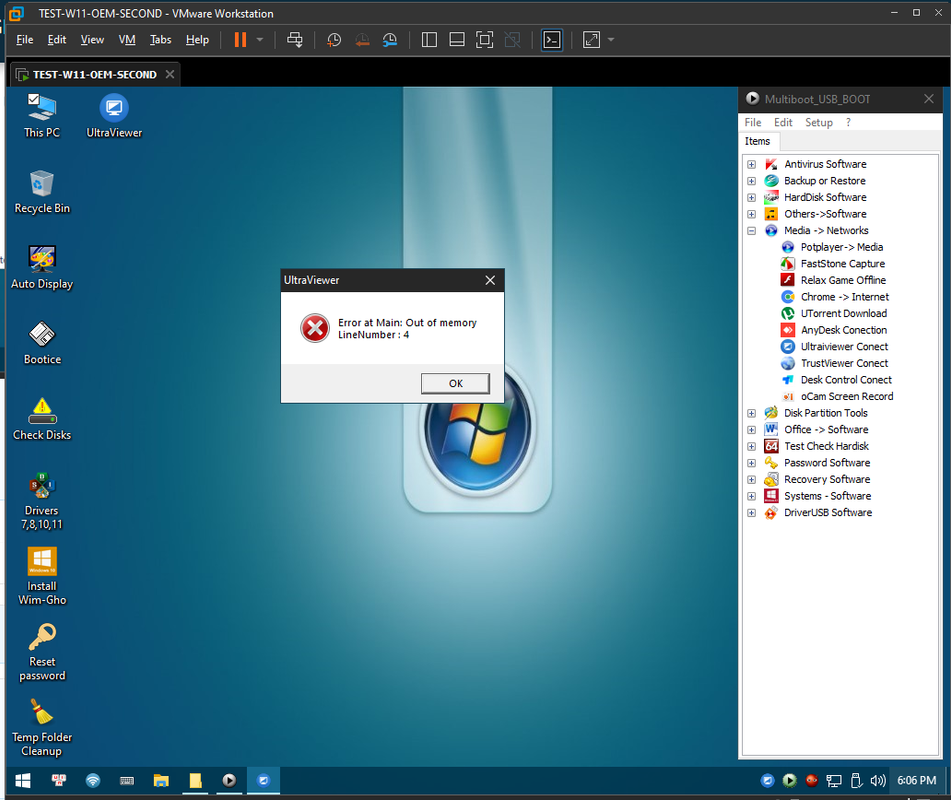Click the VMware stretch guest icon
This screenshot has width=951, height=800.
point(591,40)
